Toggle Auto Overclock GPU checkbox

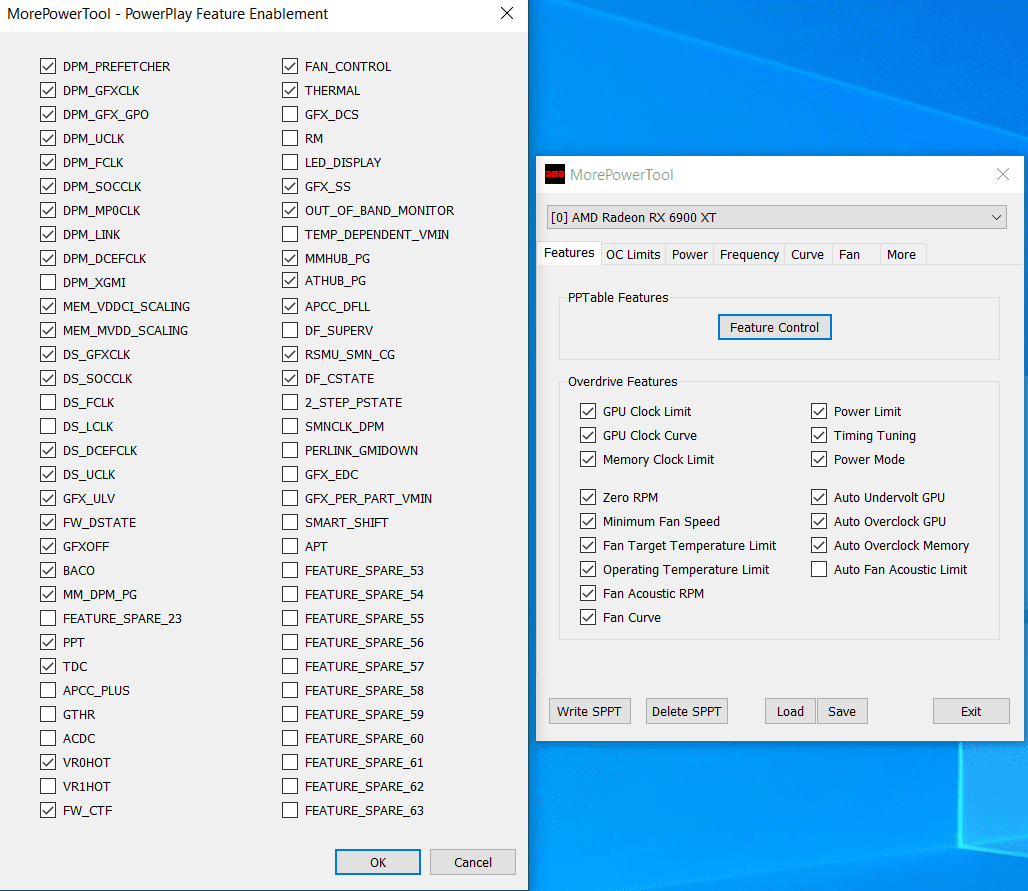coord(819,521)
